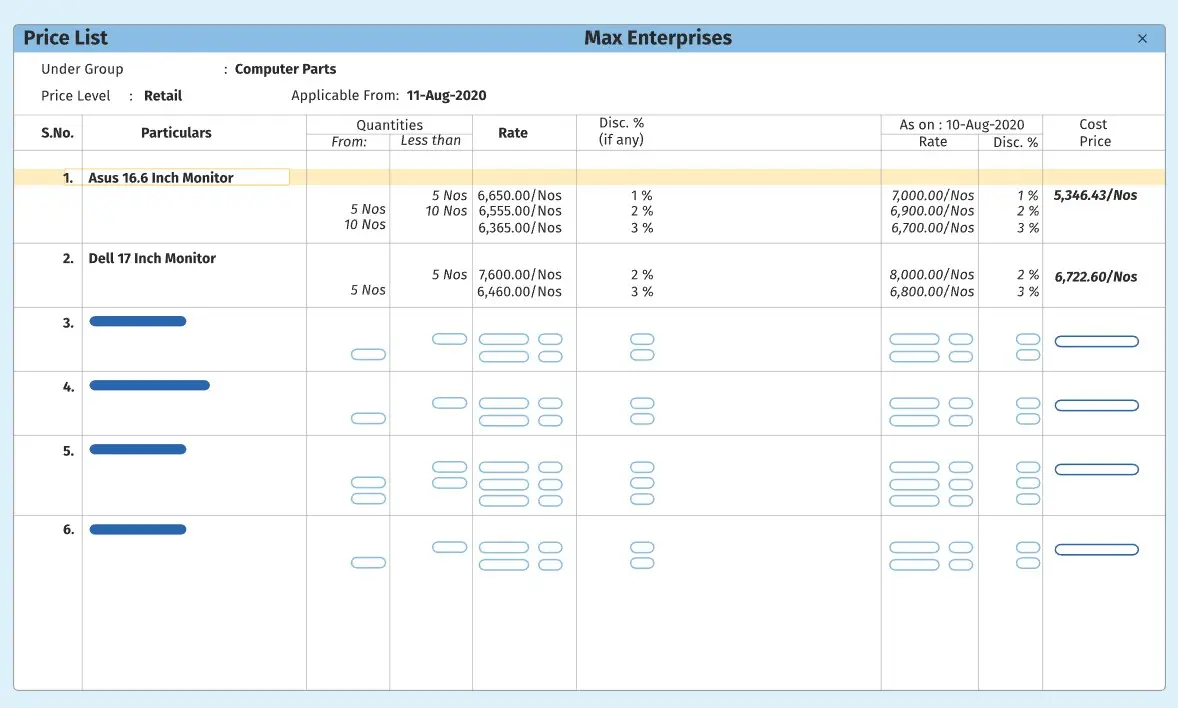Click the 7,600.00/Nos rate for Dell monitor
The width and height of the screenshot is (1178, 708).
(519, 275)
